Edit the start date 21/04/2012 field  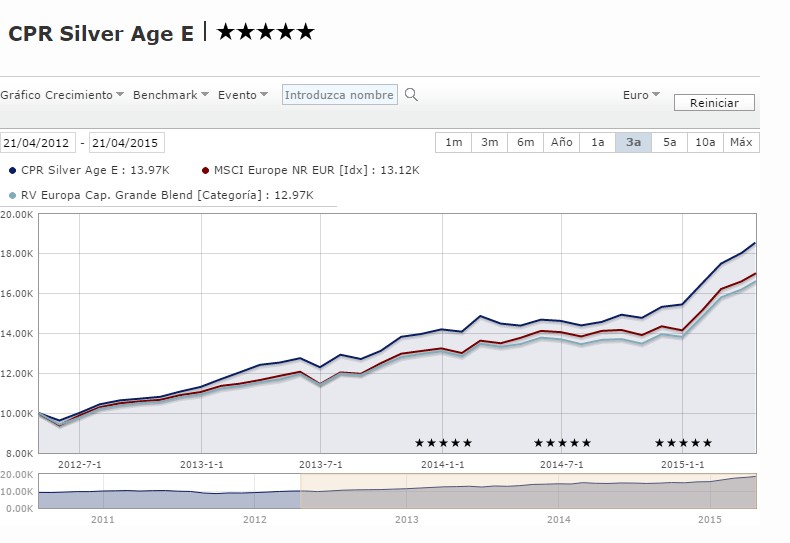(x=37, y=143)
